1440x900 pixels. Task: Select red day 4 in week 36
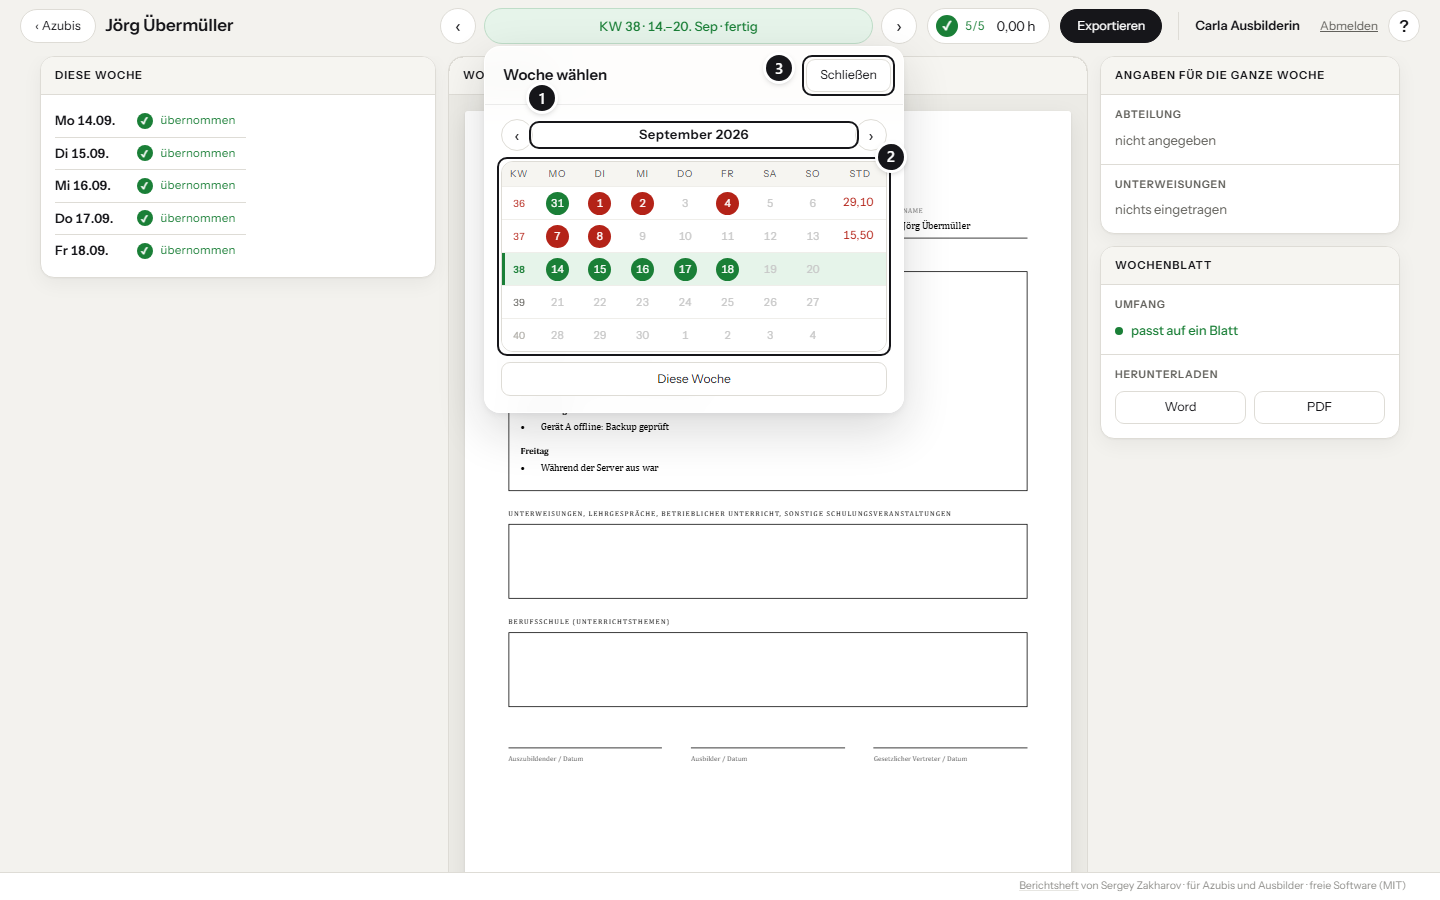[727, 203]
